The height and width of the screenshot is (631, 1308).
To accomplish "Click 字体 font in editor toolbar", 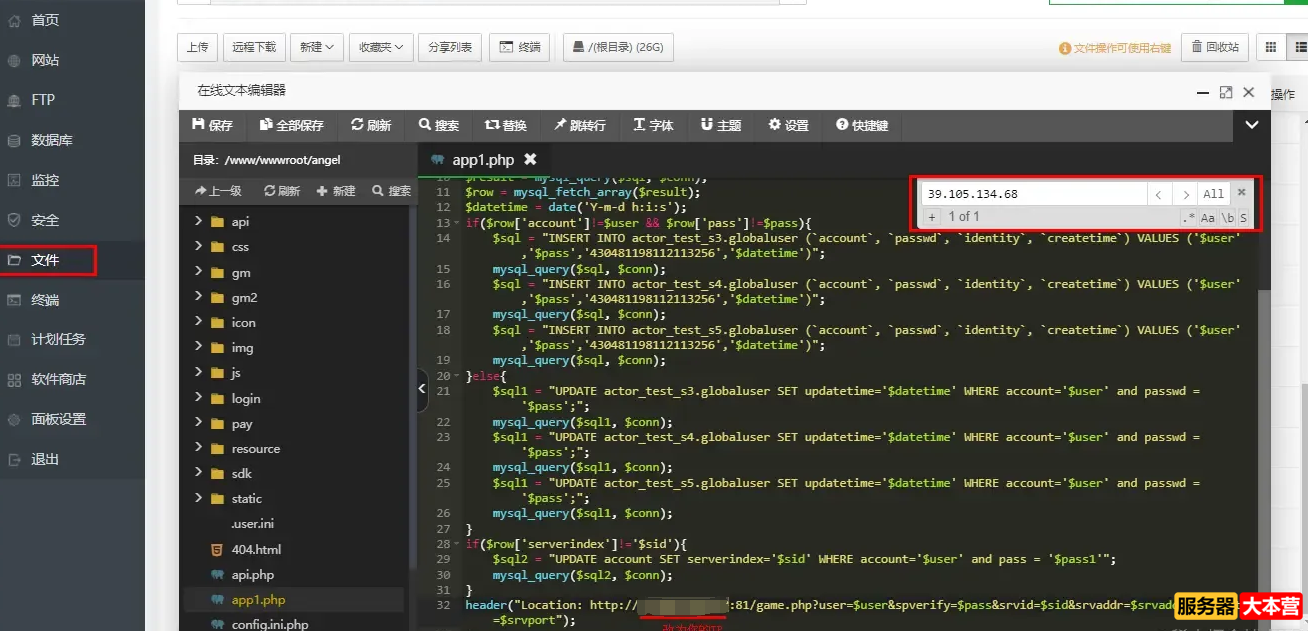I will pyautogui.click(x=654, y=125).
